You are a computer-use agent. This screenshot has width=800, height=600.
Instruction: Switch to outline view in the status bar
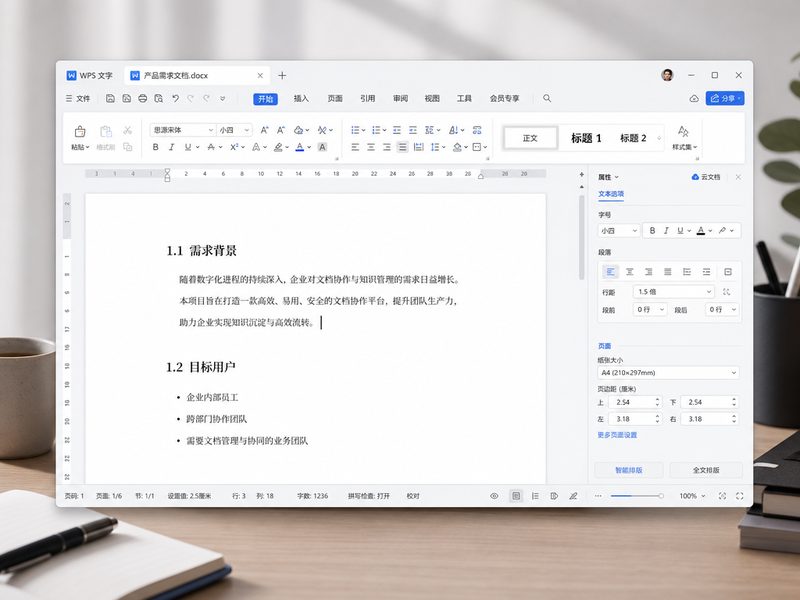tap(535, 496)
